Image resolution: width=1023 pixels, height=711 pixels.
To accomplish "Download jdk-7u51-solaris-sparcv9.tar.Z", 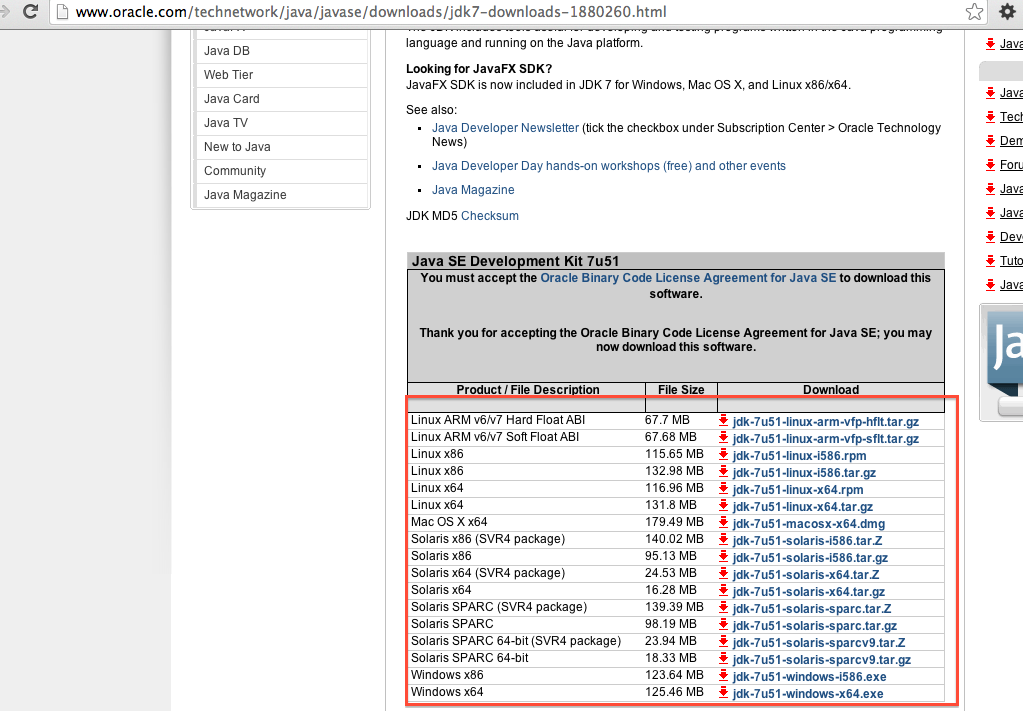I will click(819, 643).
